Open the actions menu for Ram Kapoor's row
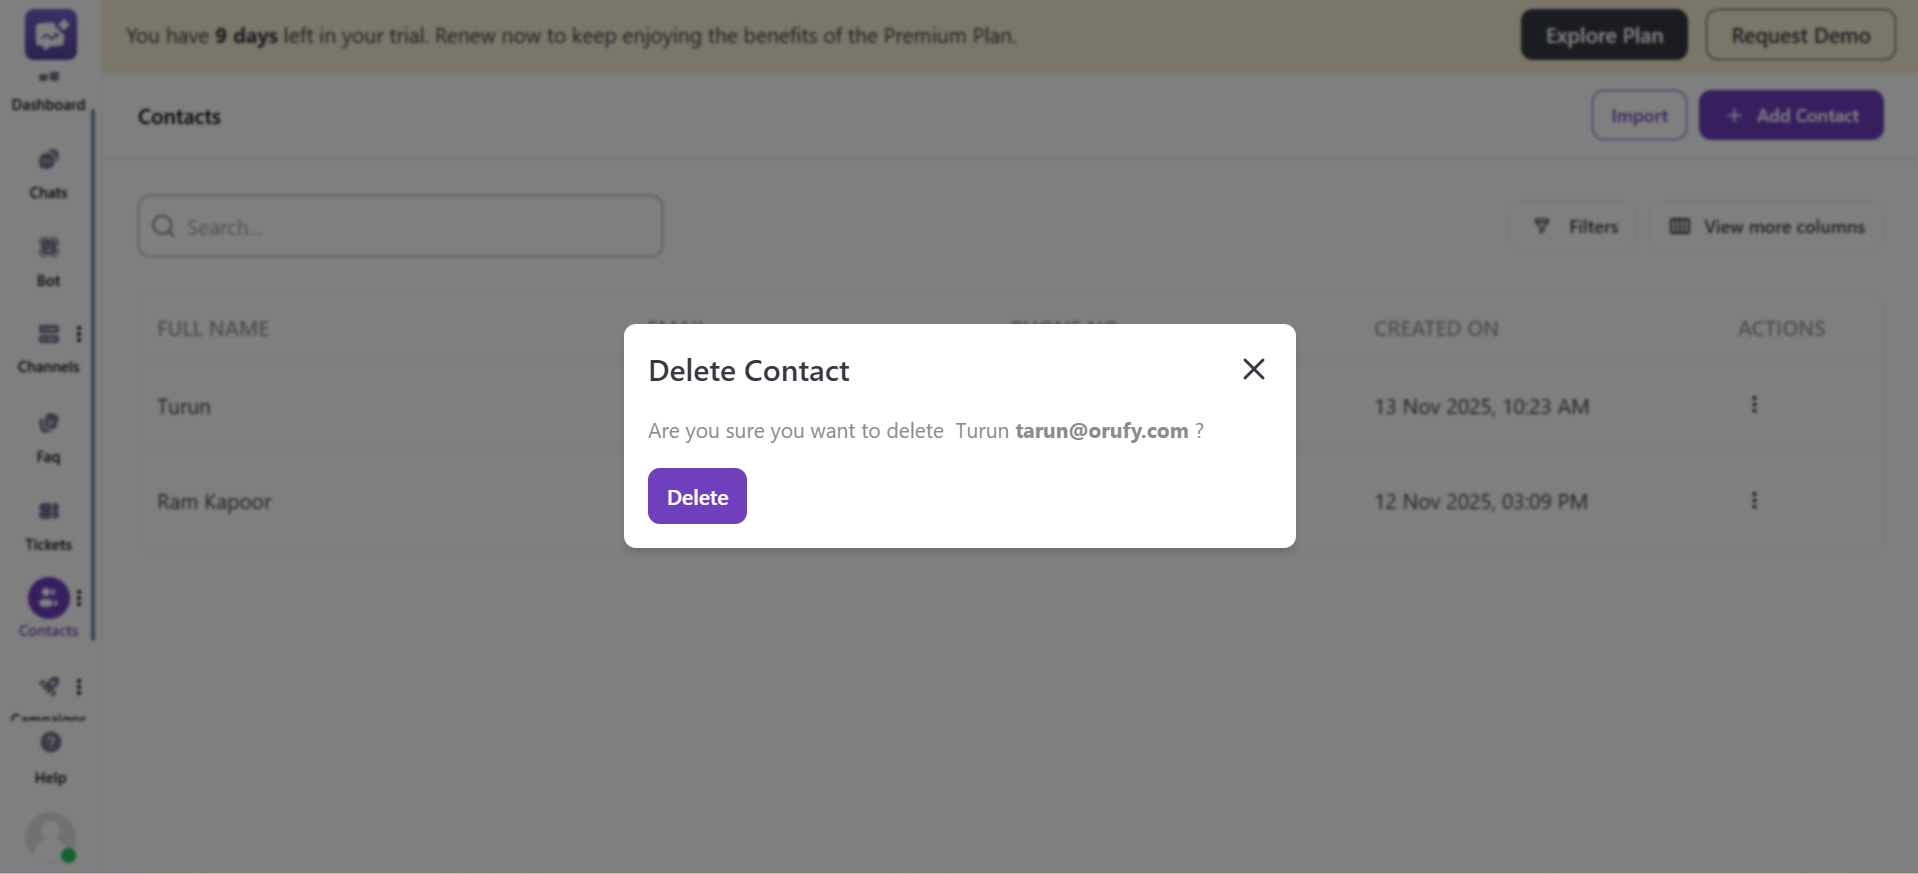1918x874 pixels. pyautogui.click(x=1754, y=501)
